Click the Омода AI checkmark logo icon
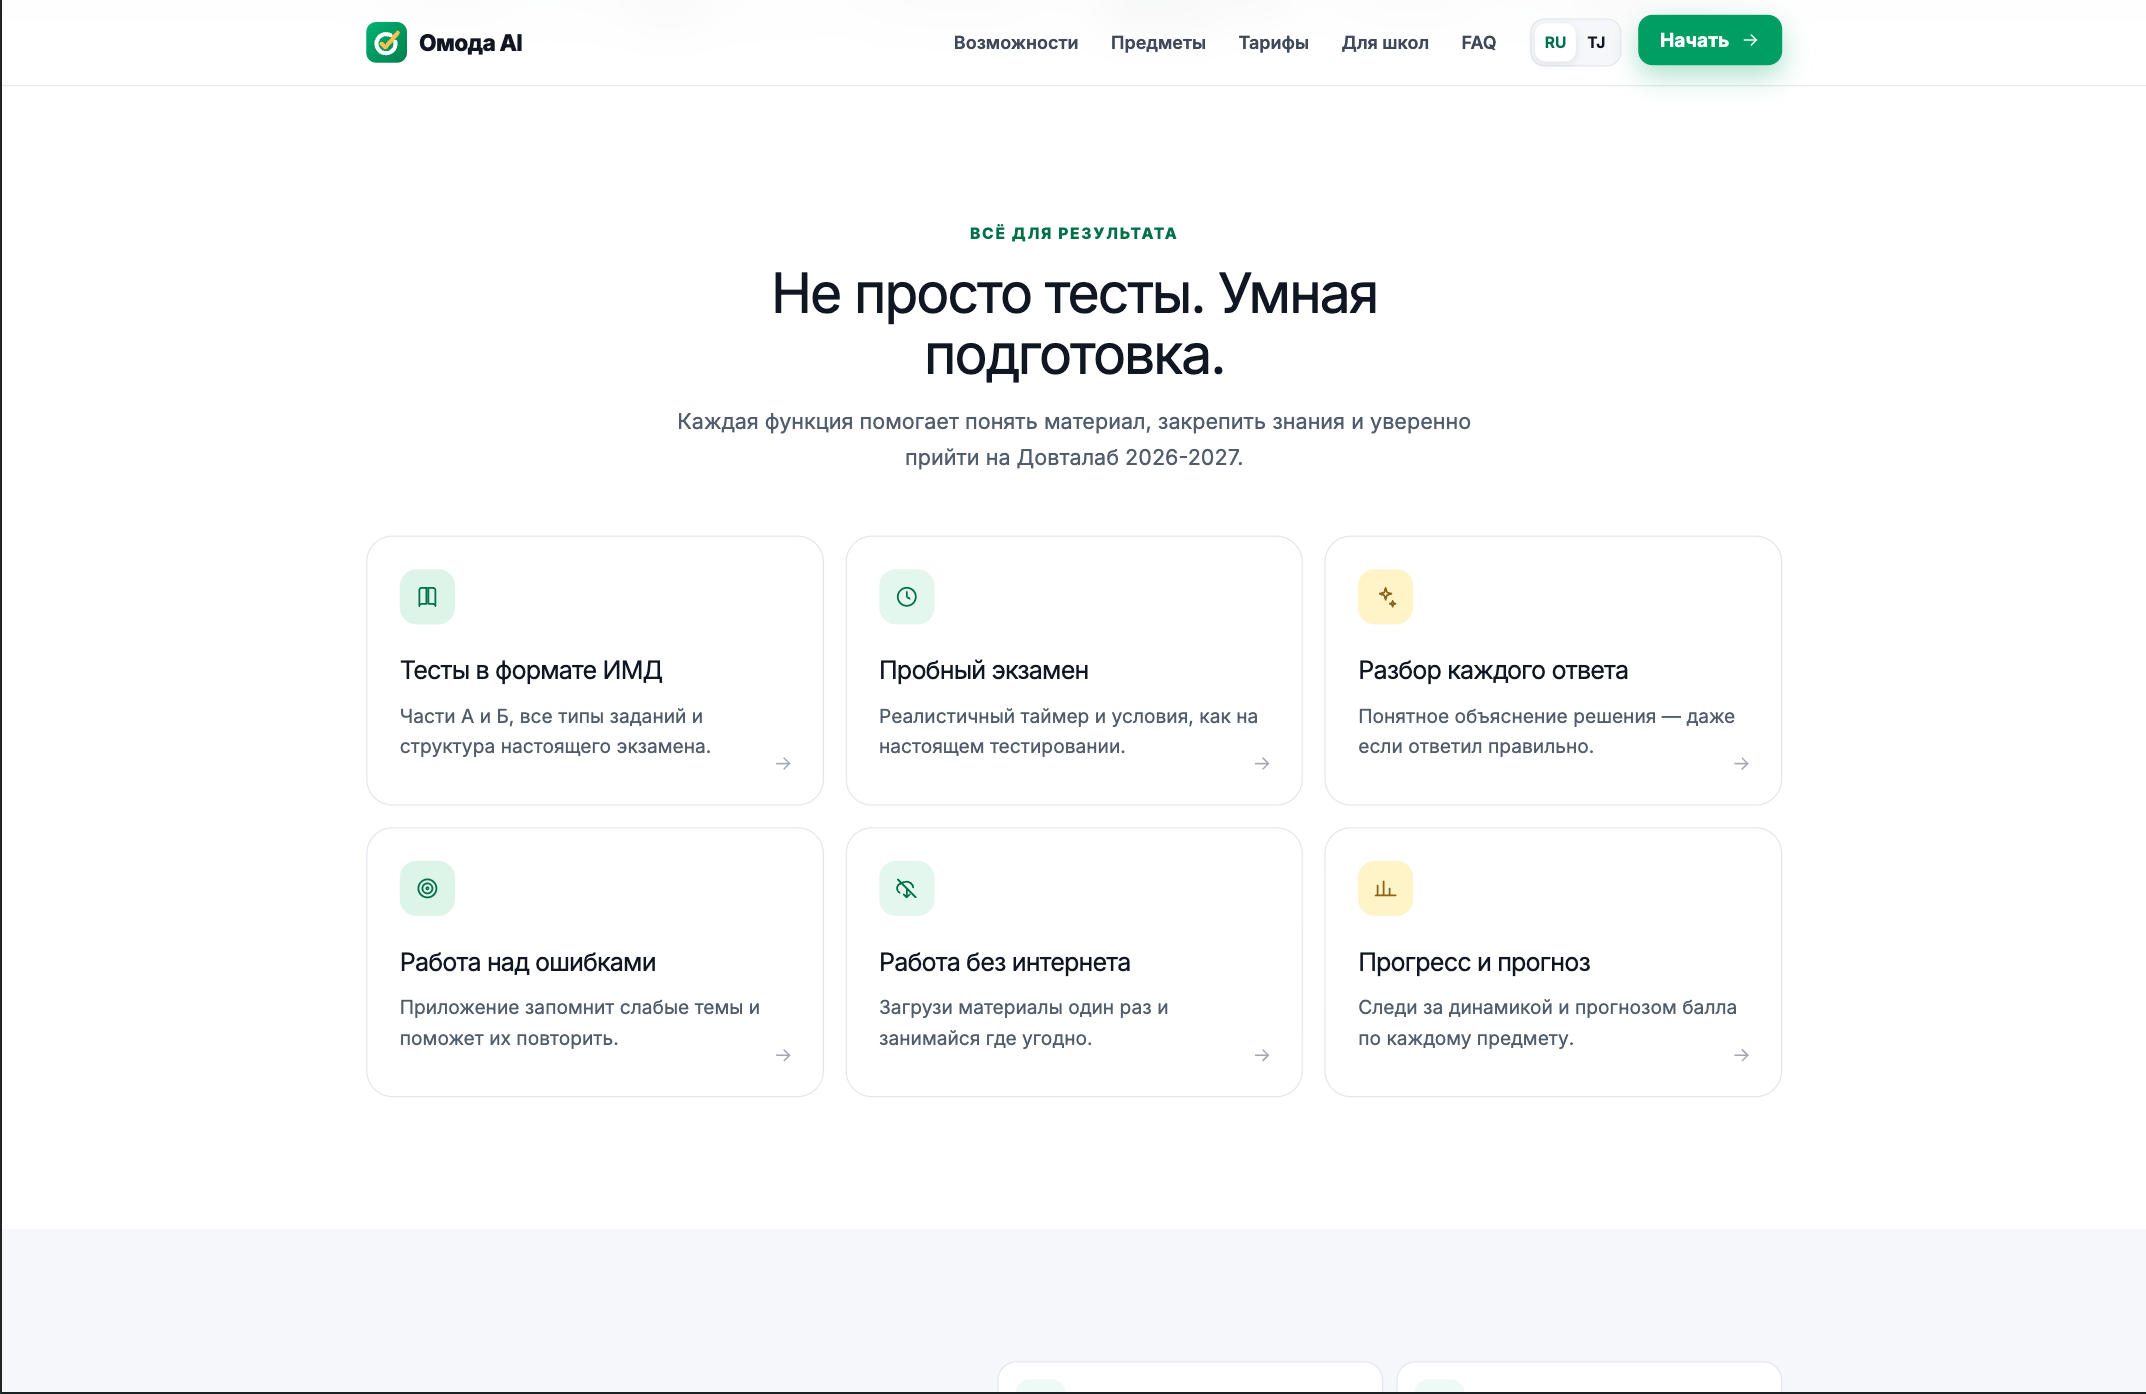 point(386,42)
